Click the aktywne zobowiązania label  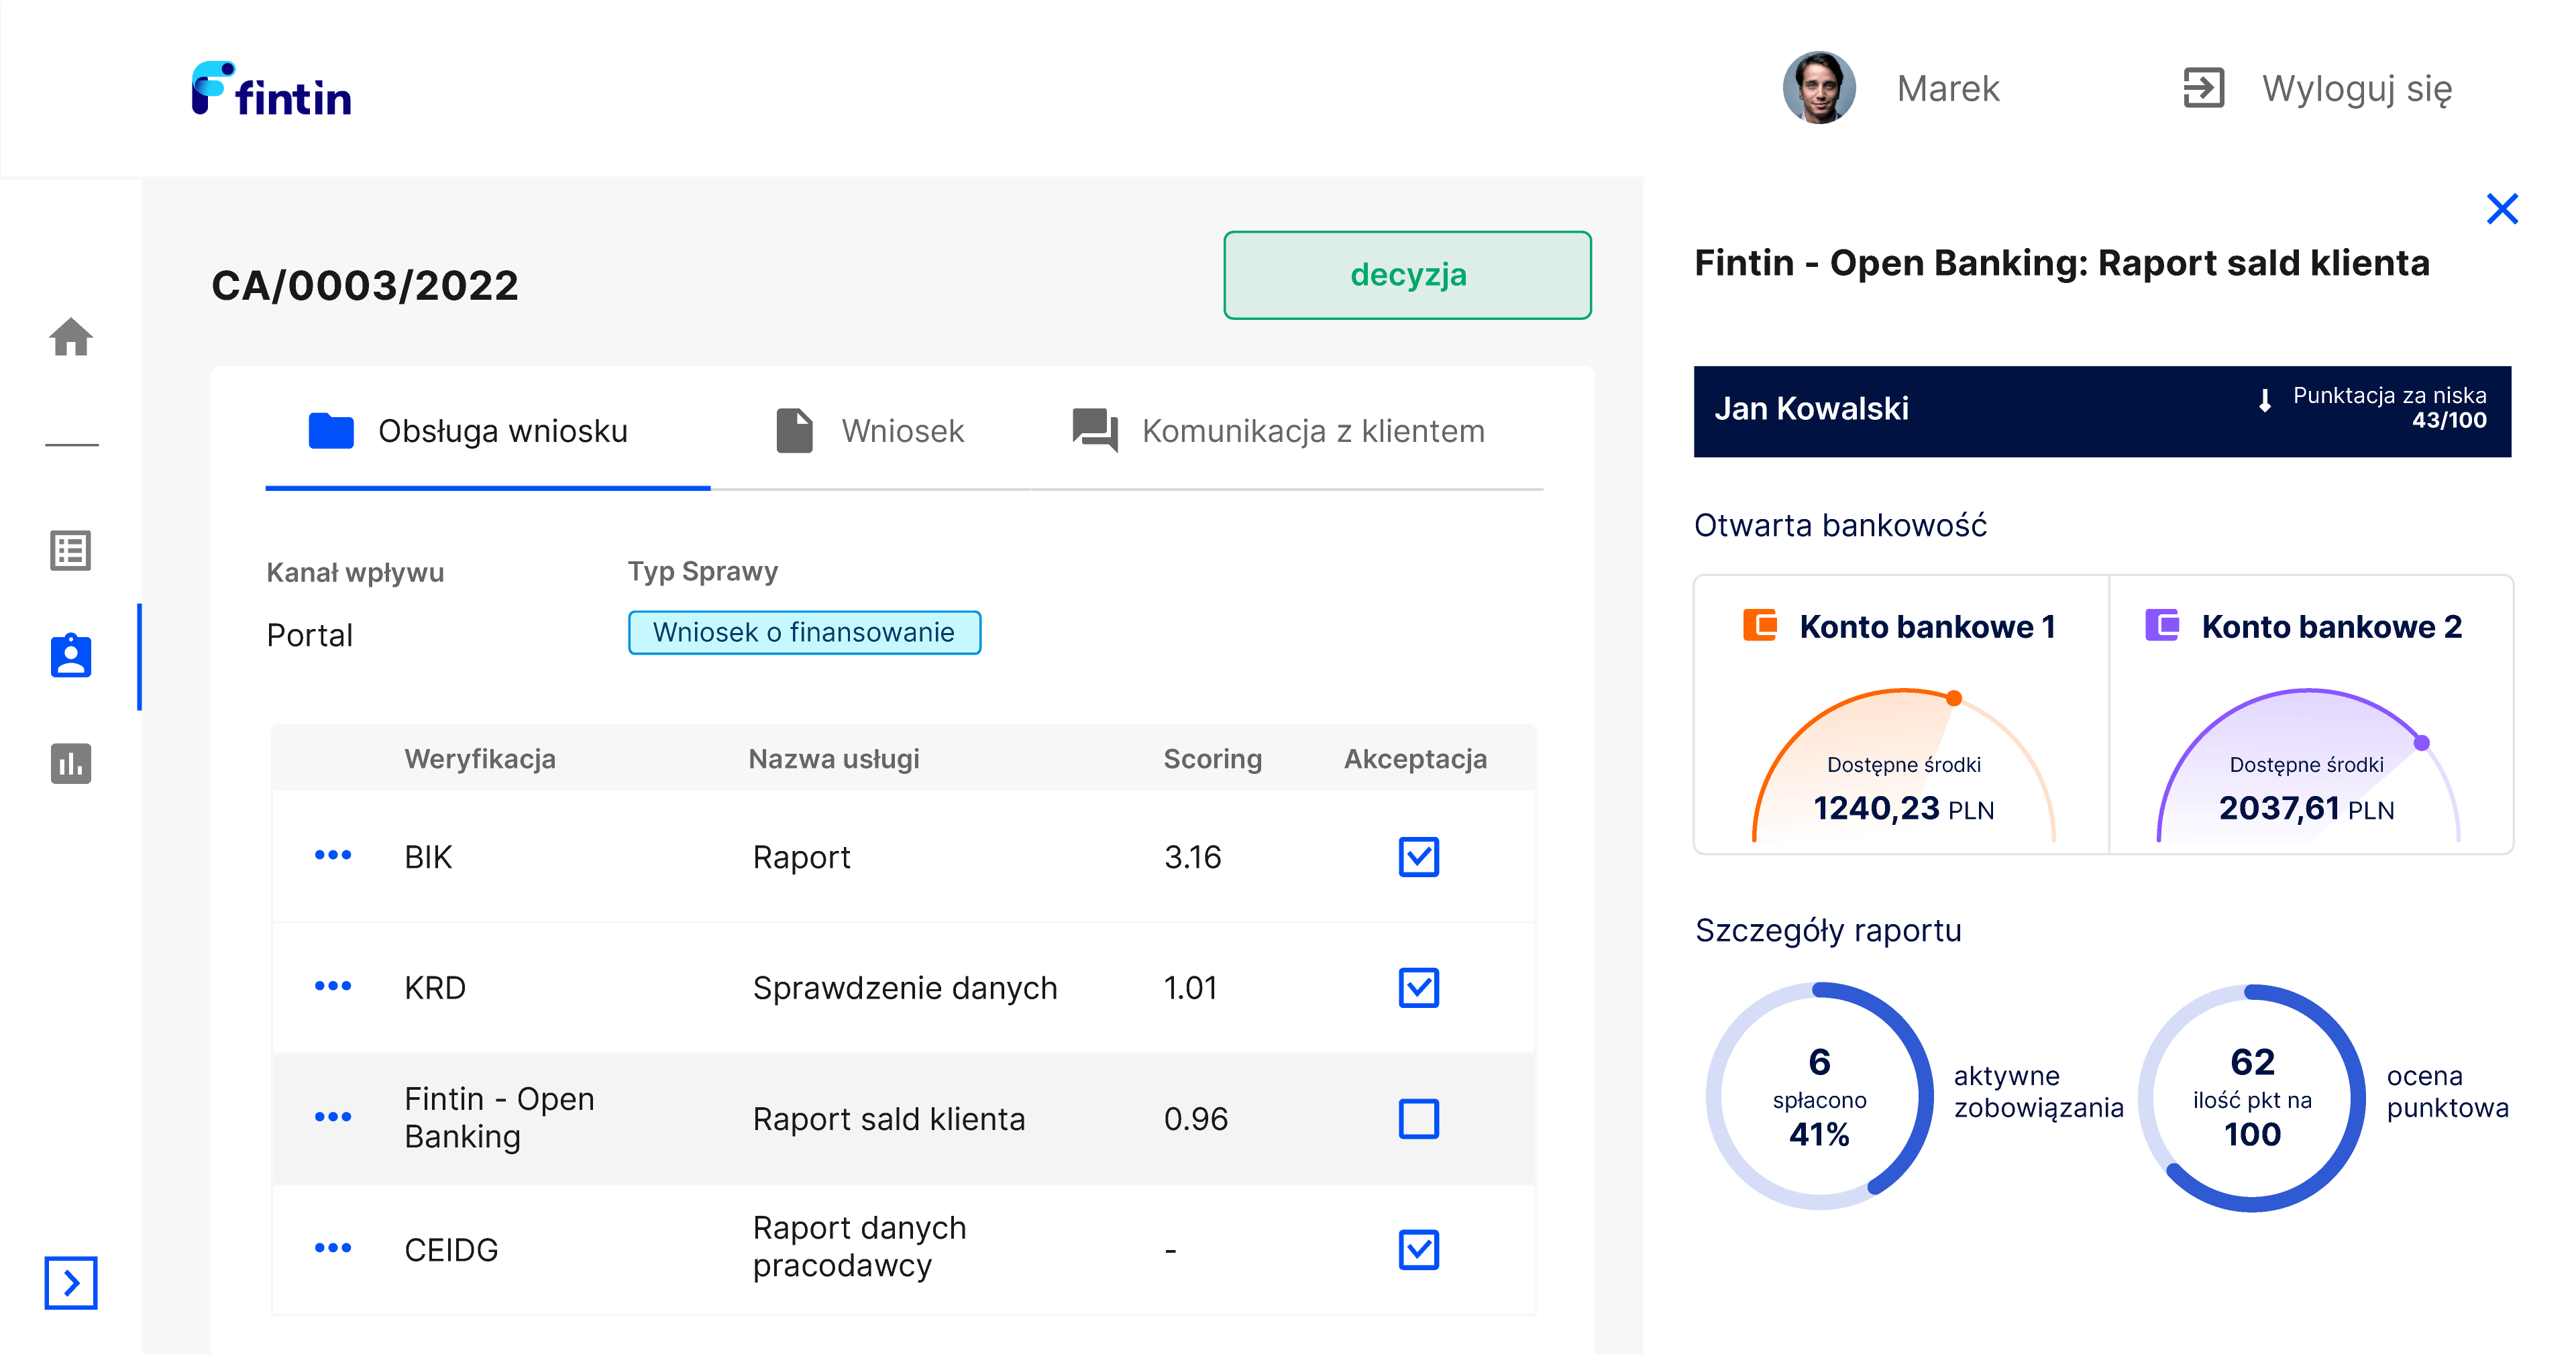click(2038, 1092)
